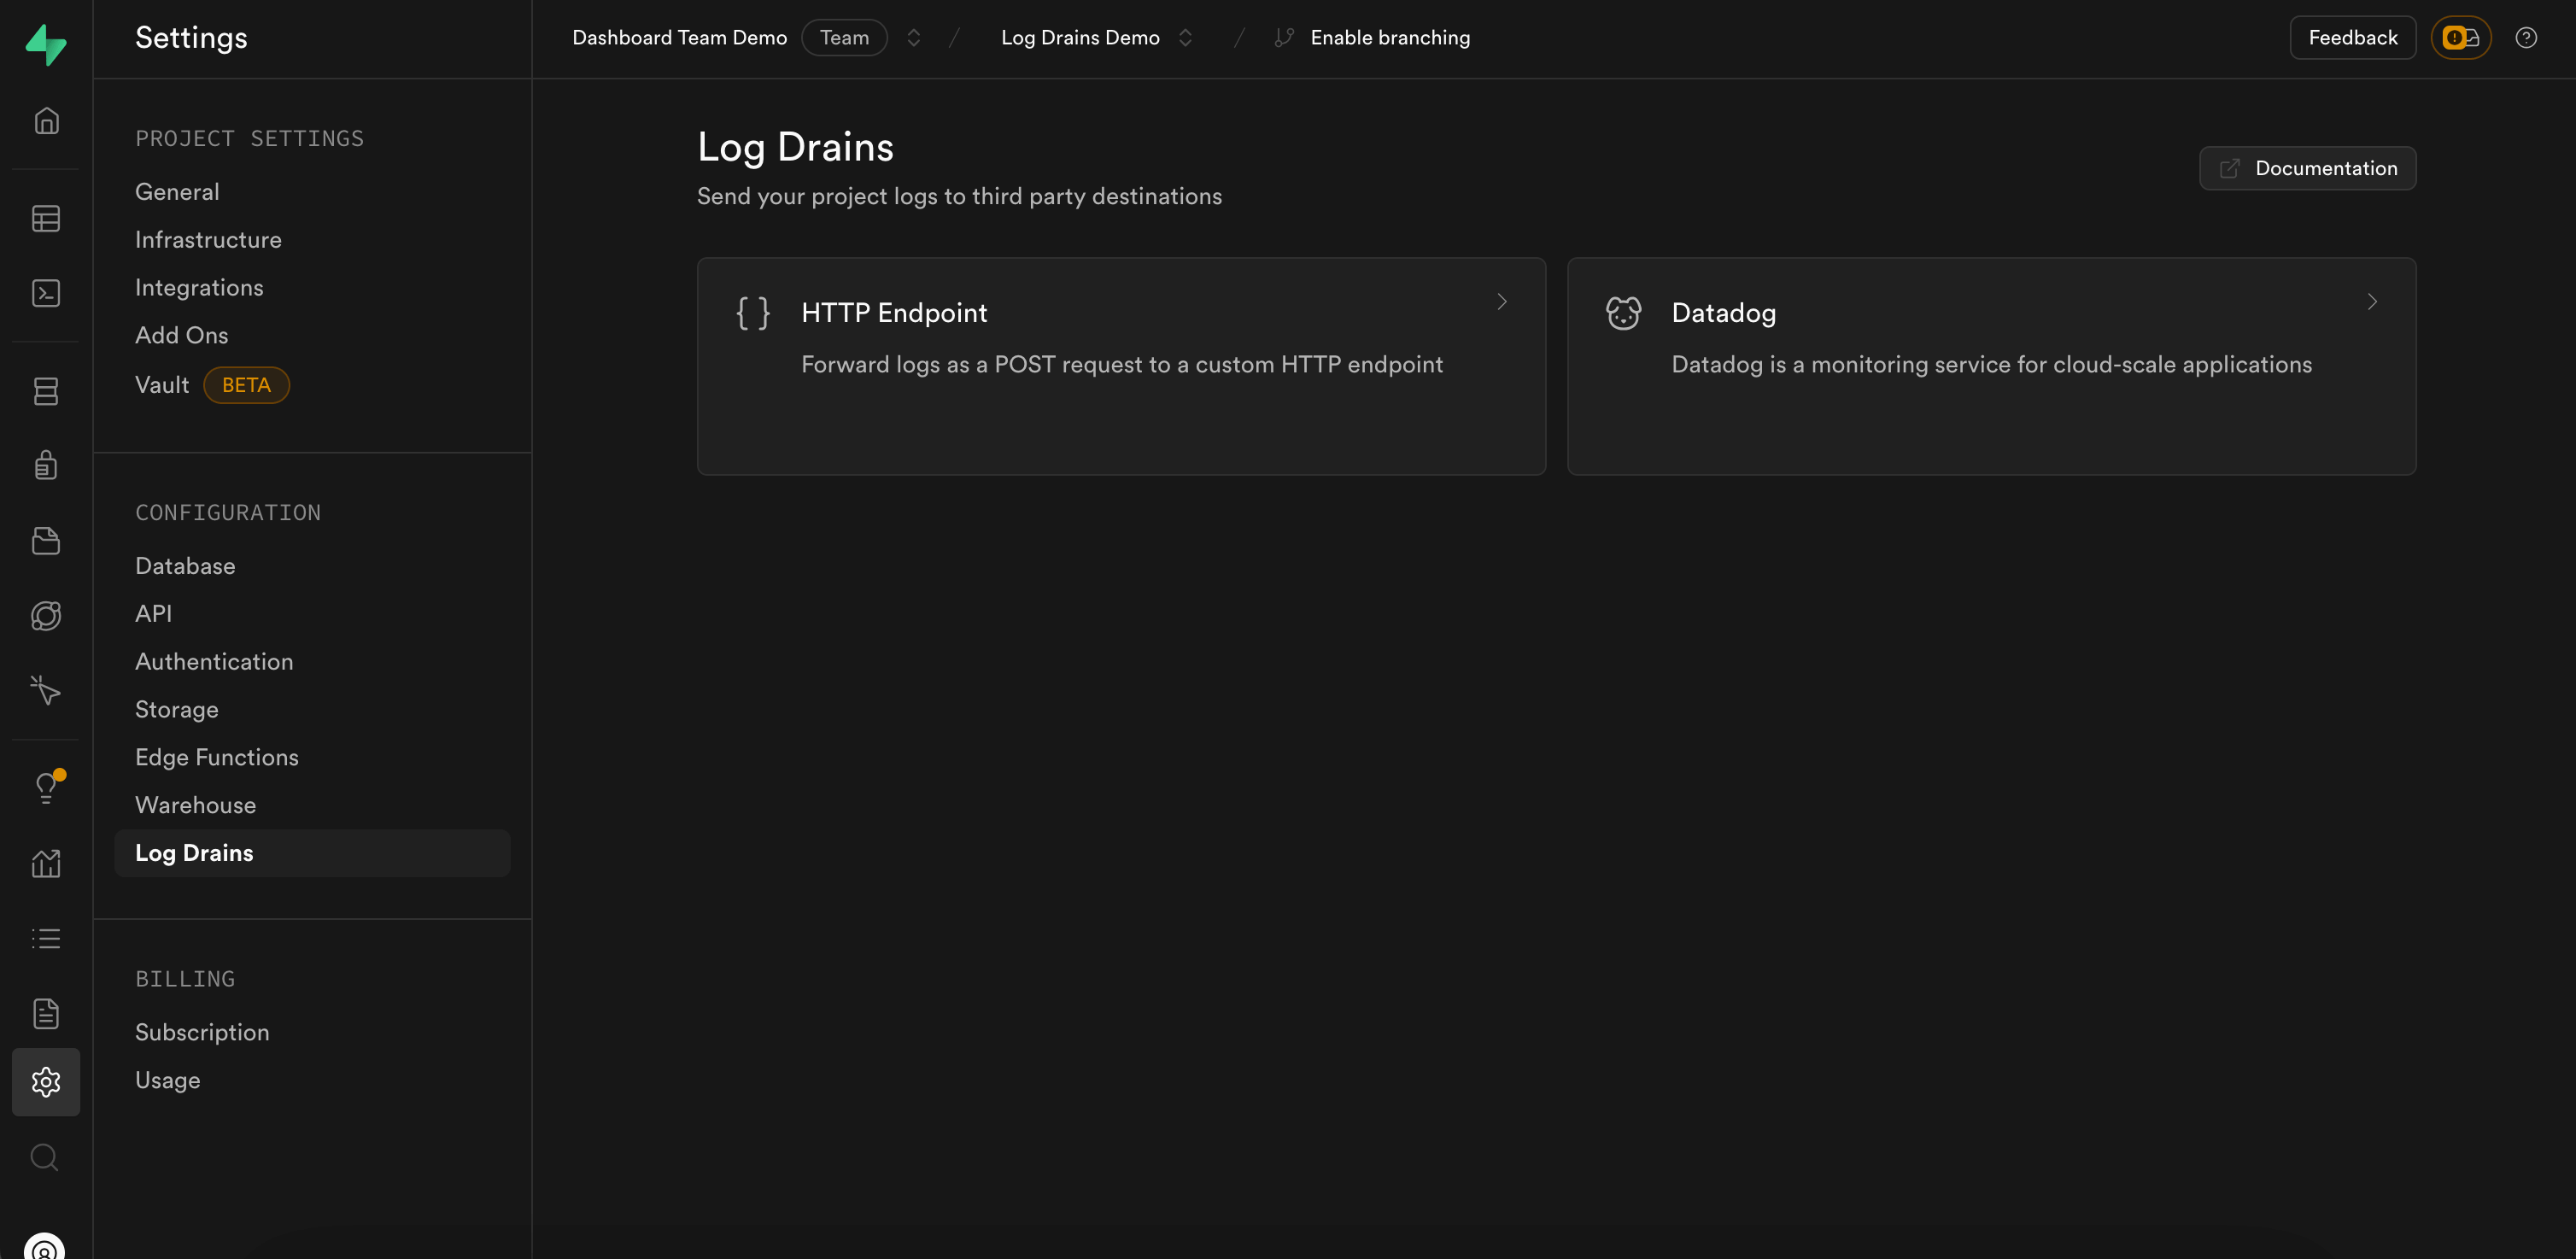Open the Storage icon in sidebar
The height and width of the screenshot is (1259, 2576).
tap(46, 541)
